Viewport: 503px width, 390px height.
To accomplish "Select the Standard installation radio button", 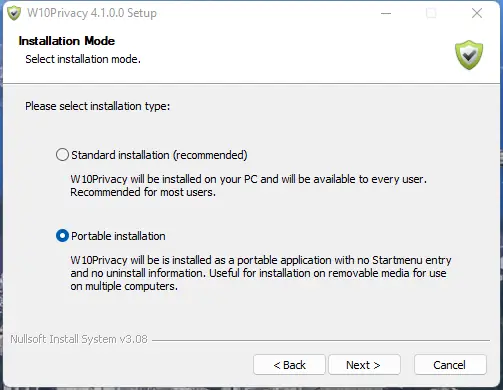I will coord(62,155).
